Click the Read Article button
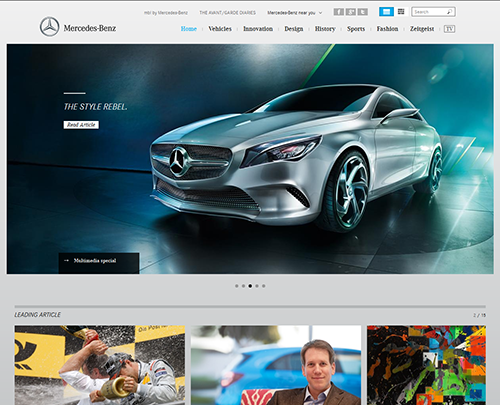This screenshot has height=405, width=500. 81,125
